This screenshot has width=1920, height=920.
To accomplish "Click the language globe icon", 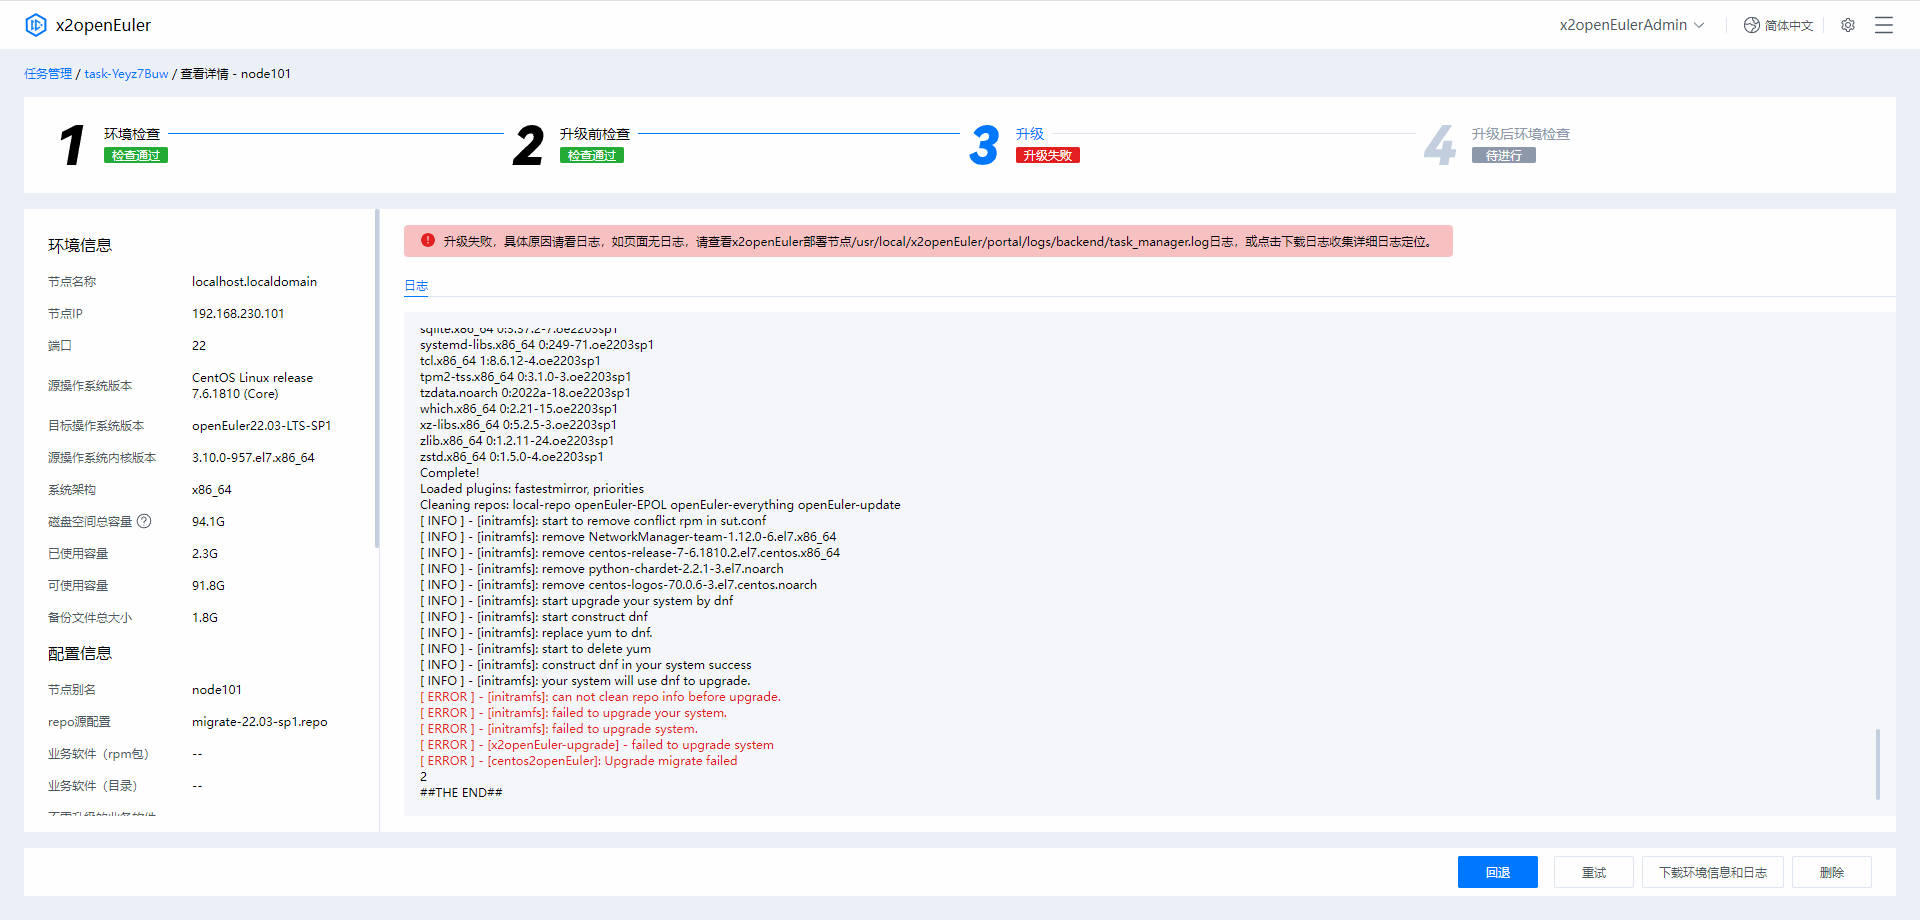I will (x=1752, y=25).
